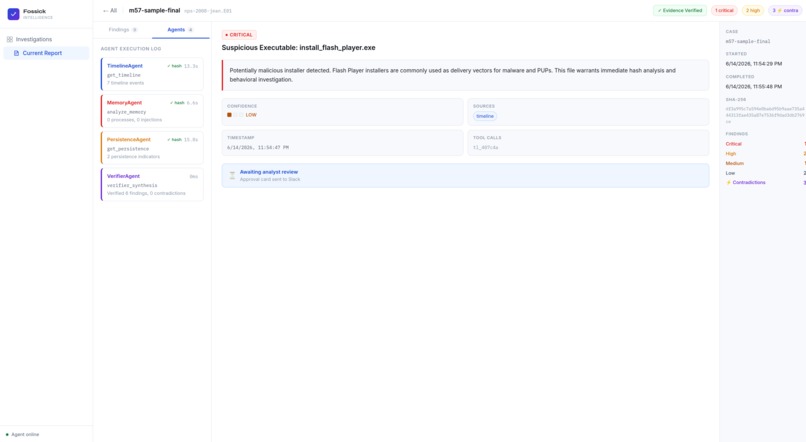Click the orange confidence level indicator square
Image resolution: width=806 pixels, height=442 pixels.
coord(229,115)
